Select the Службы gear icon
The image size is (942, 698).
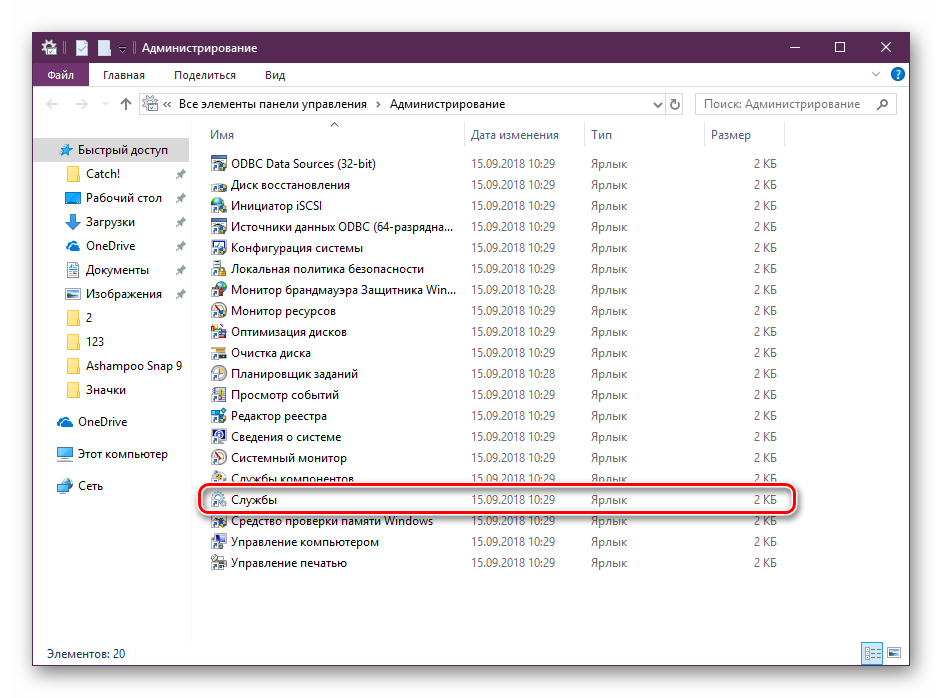point(219,500)
